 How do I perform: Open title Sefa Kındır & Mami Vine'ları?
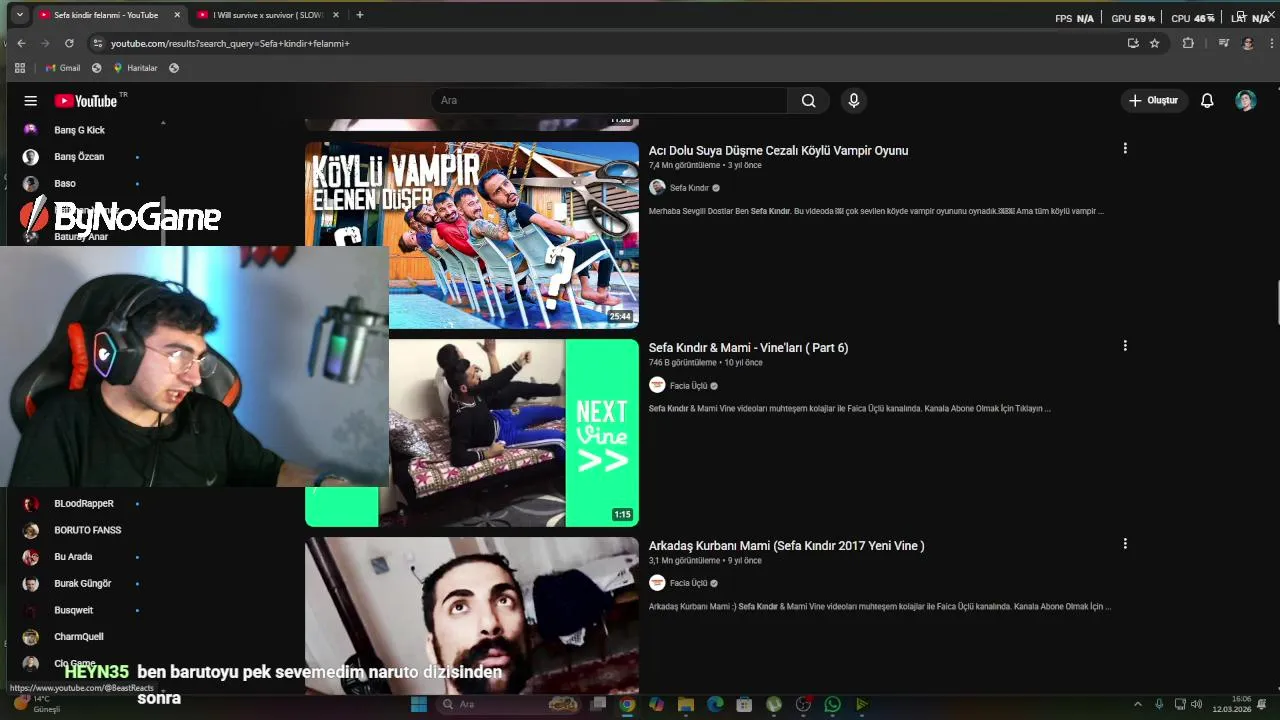pyautogui.click(x=748, y=348)
